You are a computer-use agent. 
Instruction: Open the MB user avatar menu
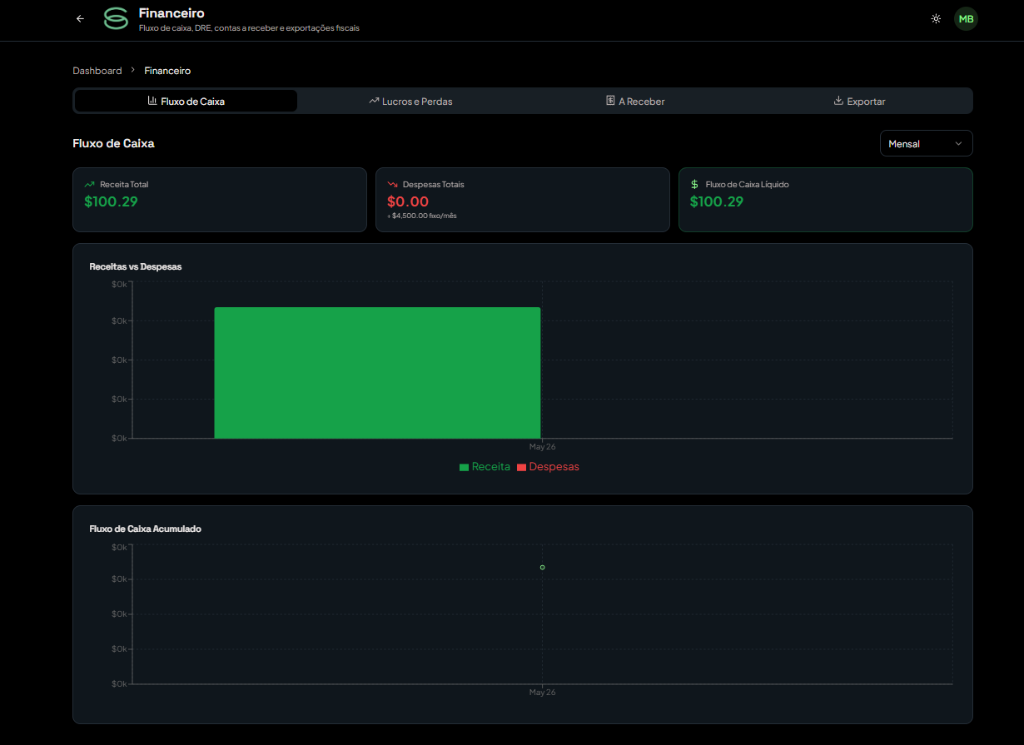point(966,19)
